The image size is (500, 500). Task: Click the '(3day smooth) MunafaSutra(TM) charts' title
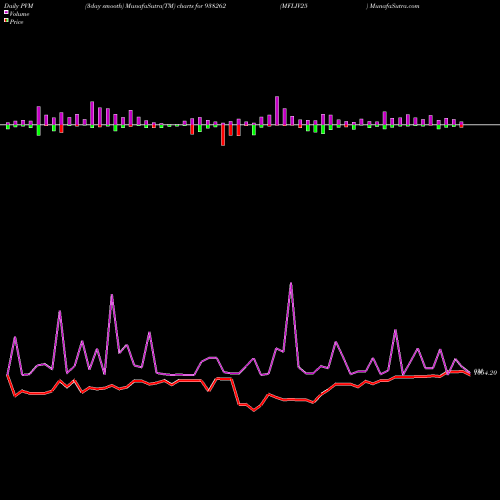(140, 6)
